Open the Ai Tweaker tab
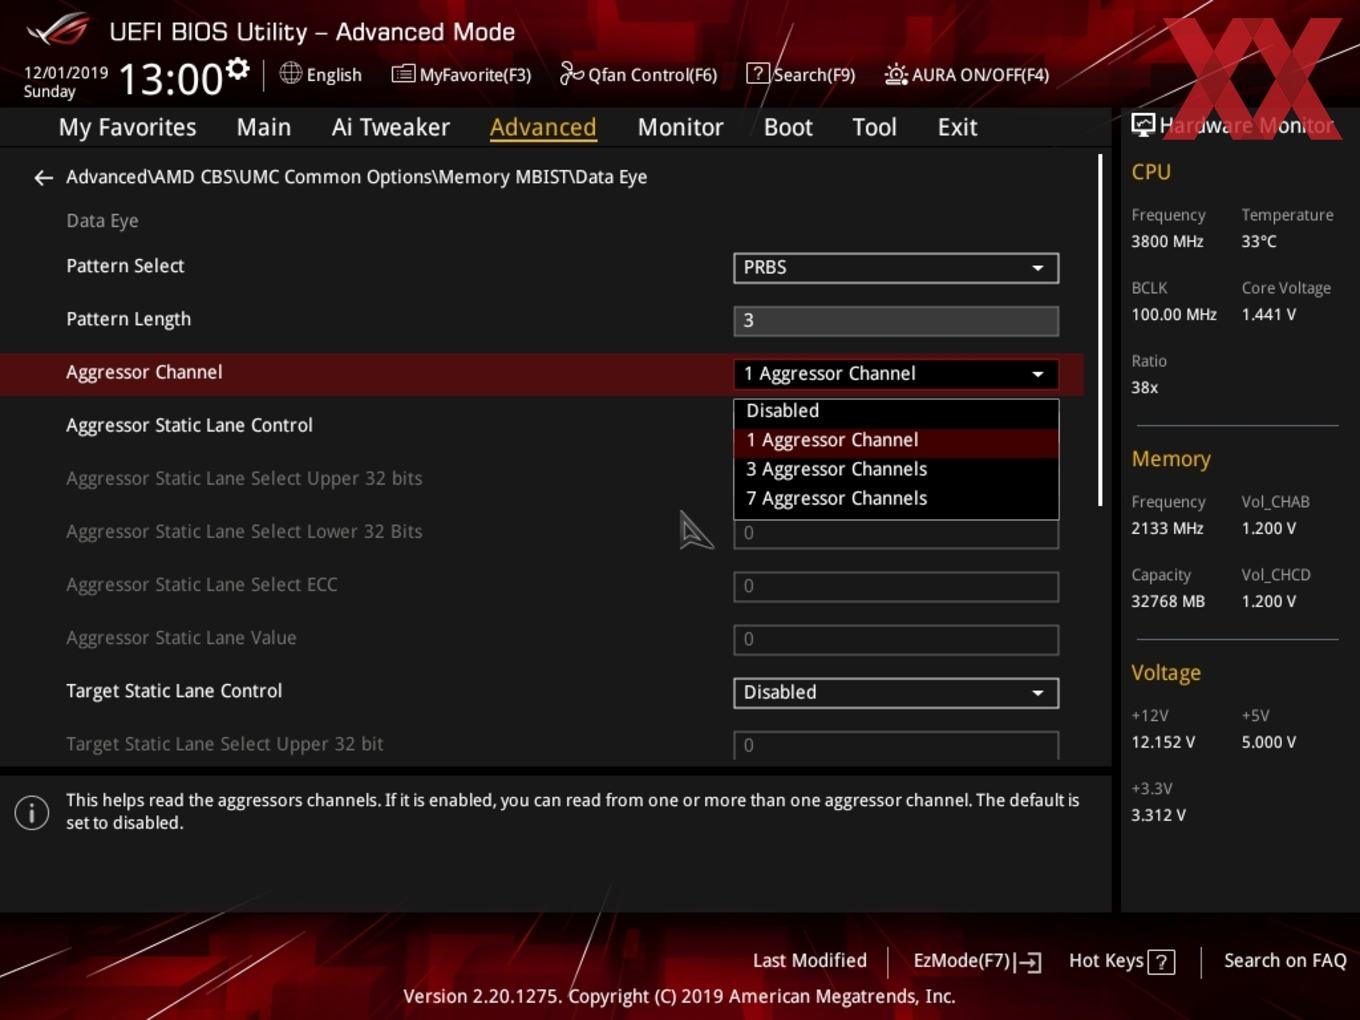The image size is (1360, 1020). (x=391, y=127)
